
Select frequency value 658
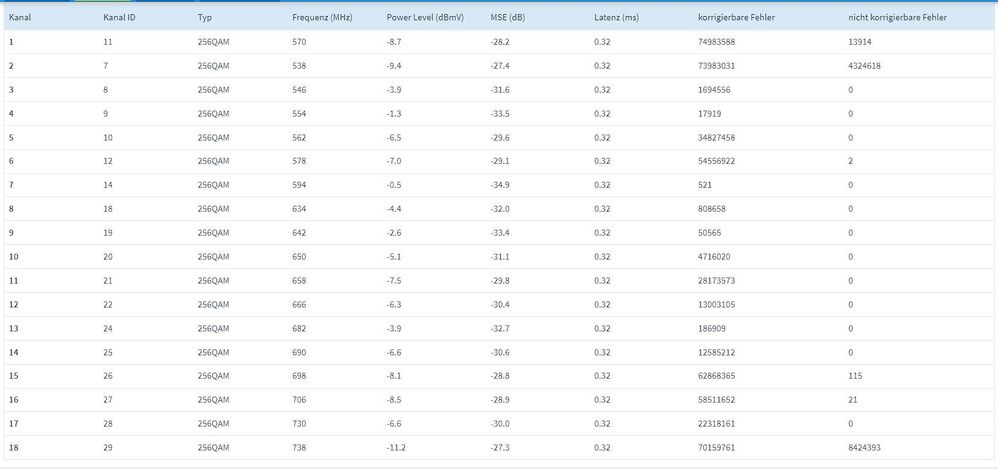[299, 281]
